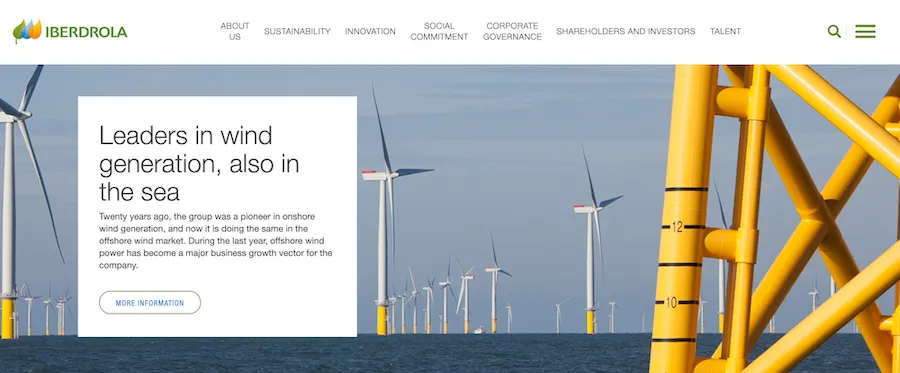Viewport: 900px width, 373px height.
Task: Open the About Us menu
Action: (x=235, y=32)
